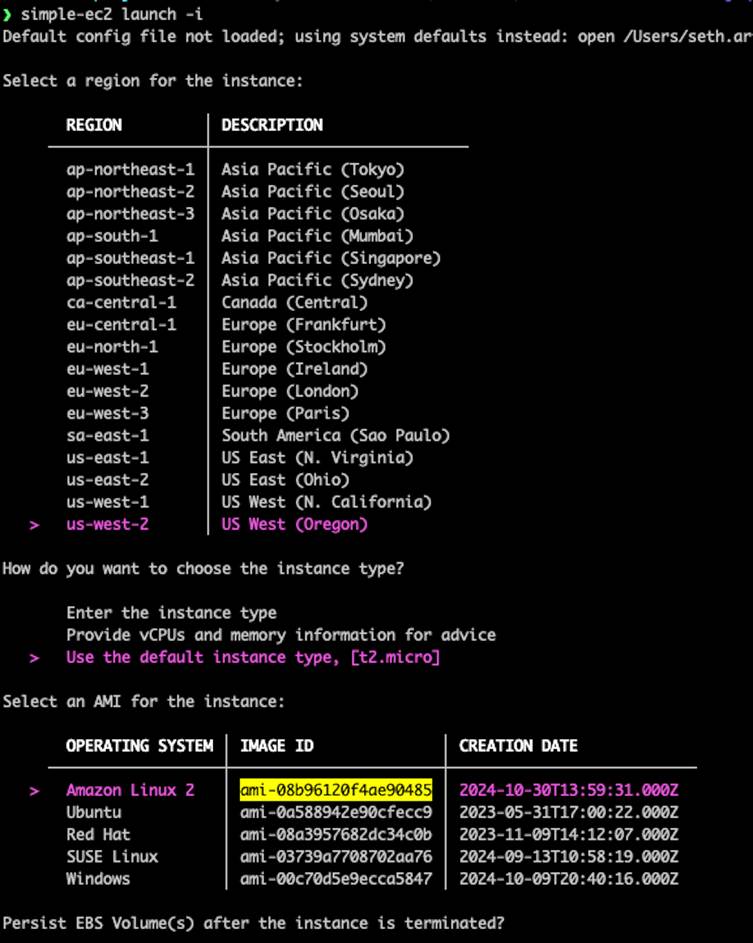The height and width of the screenshot is (943, 753).
Task: Select the Red Hat AMI row
Action: [x=99, y=835]
